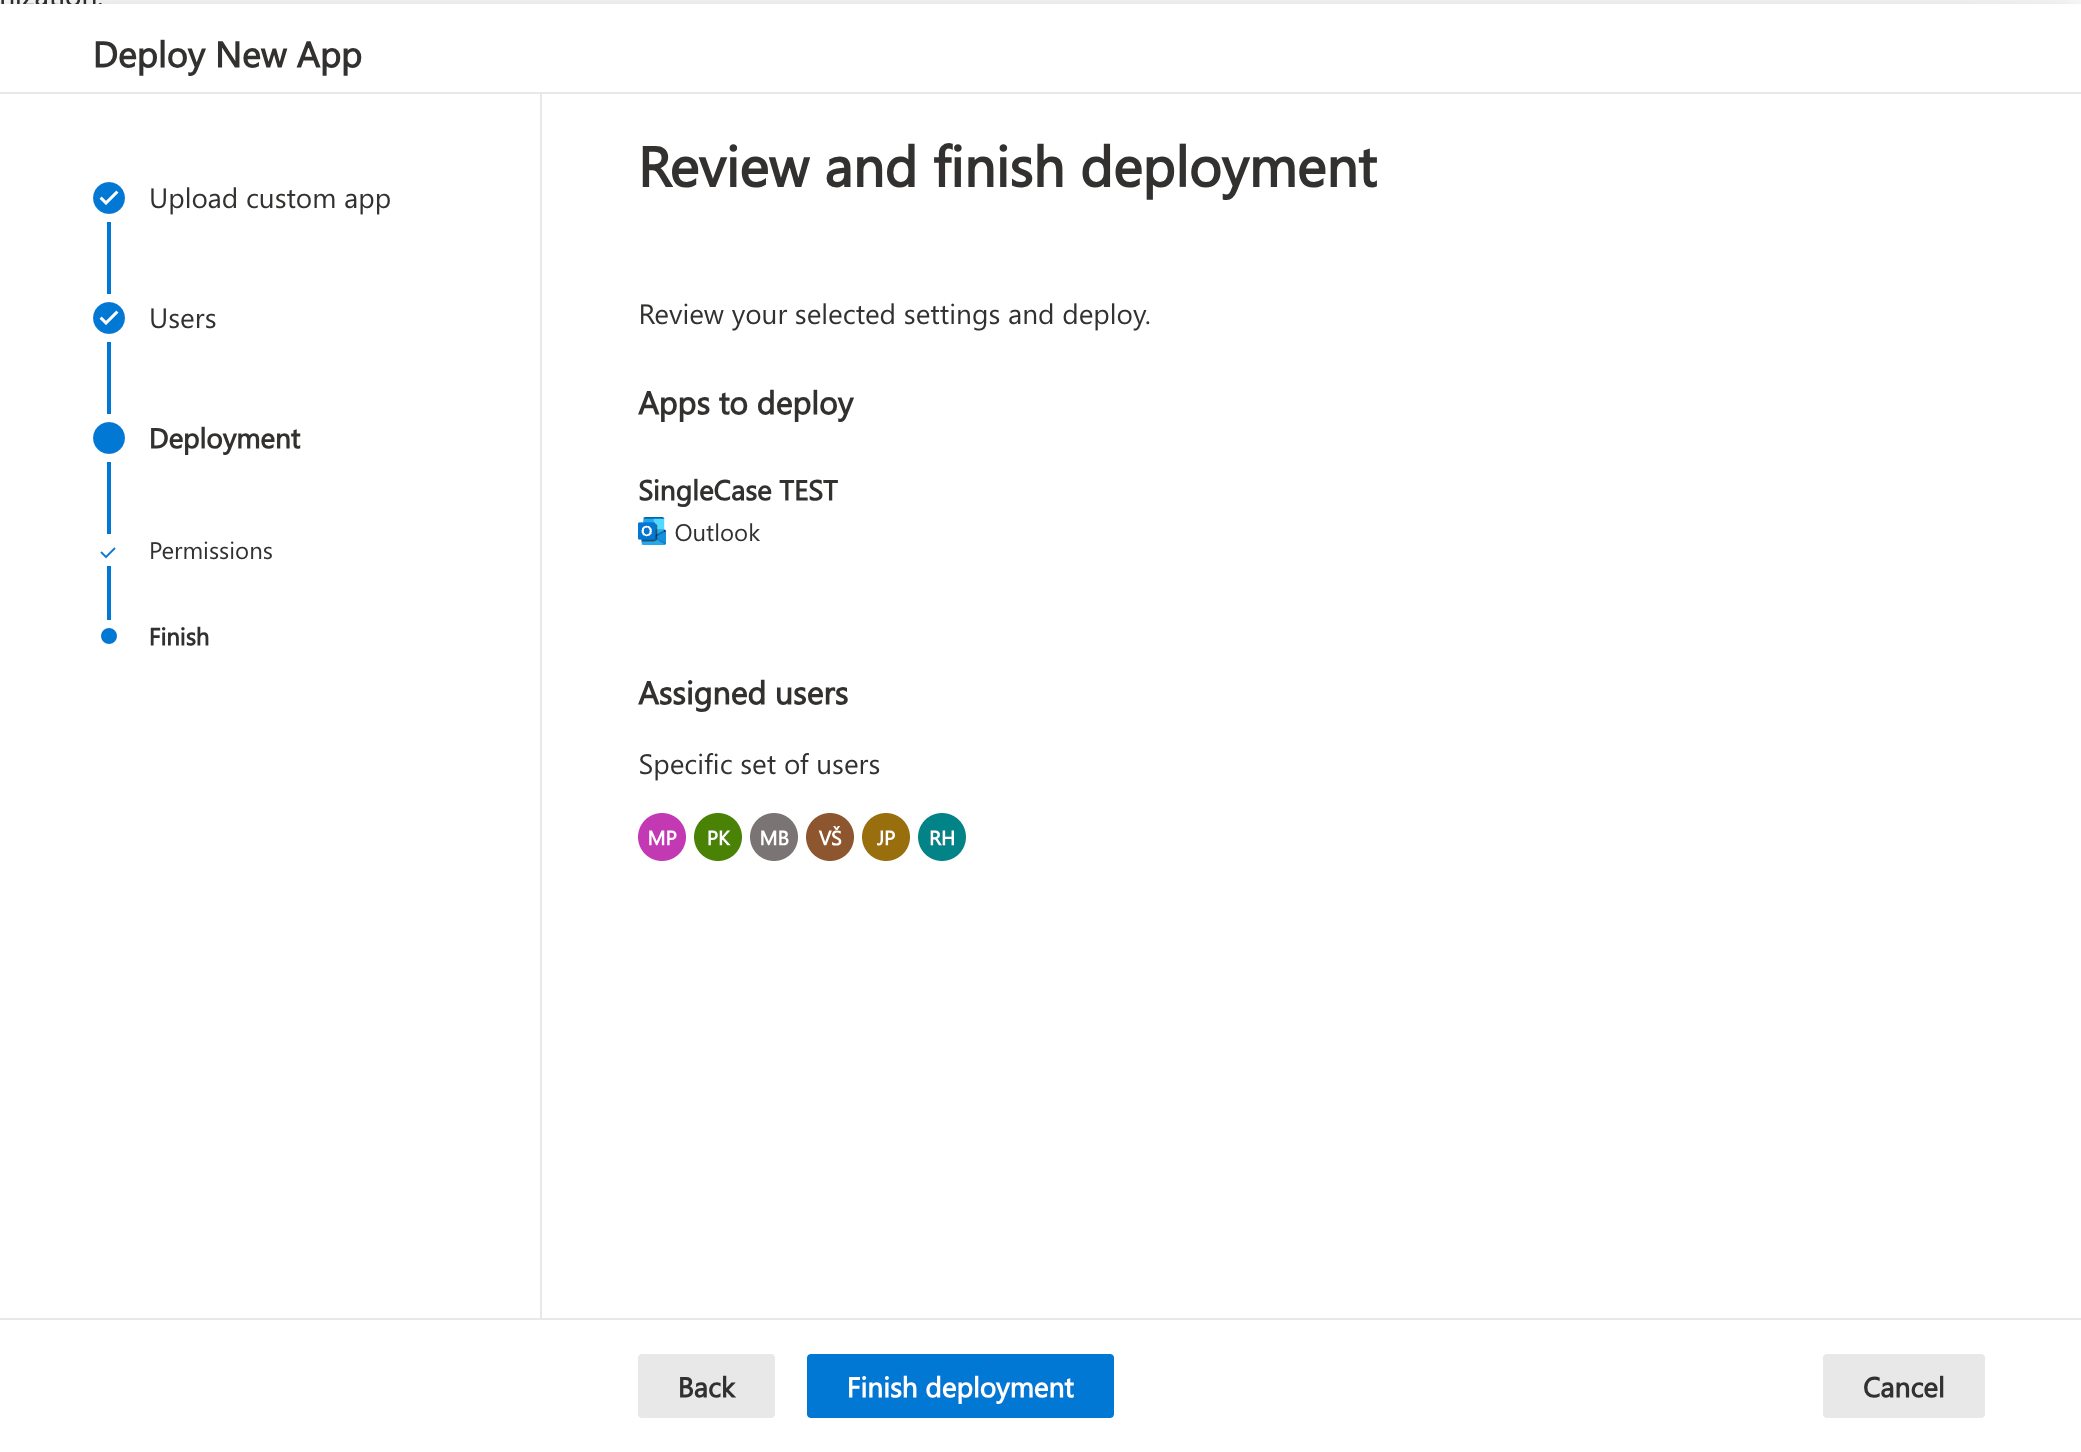Click the Specific set of users text
The width and height of the screenshot is (2081, 1452).
[x=759, y=765]
